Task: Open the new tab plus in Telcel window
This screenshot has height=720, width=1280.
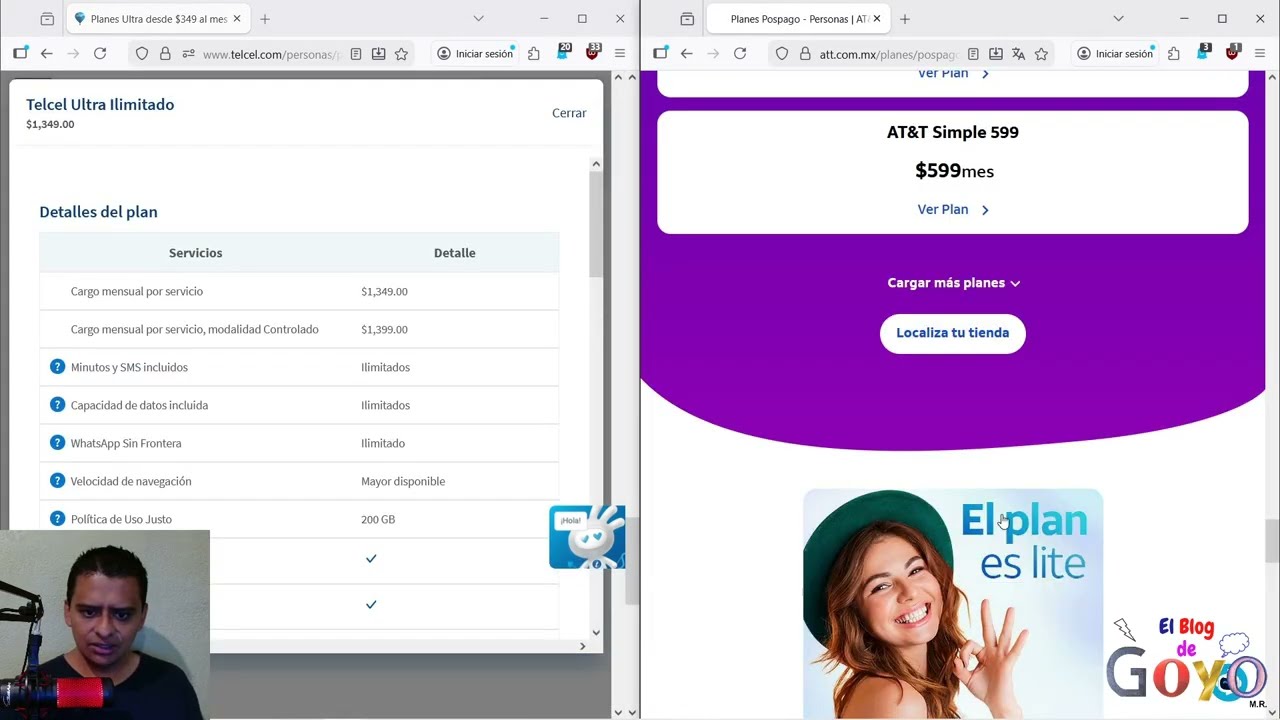Action: (x=265, y=19)
